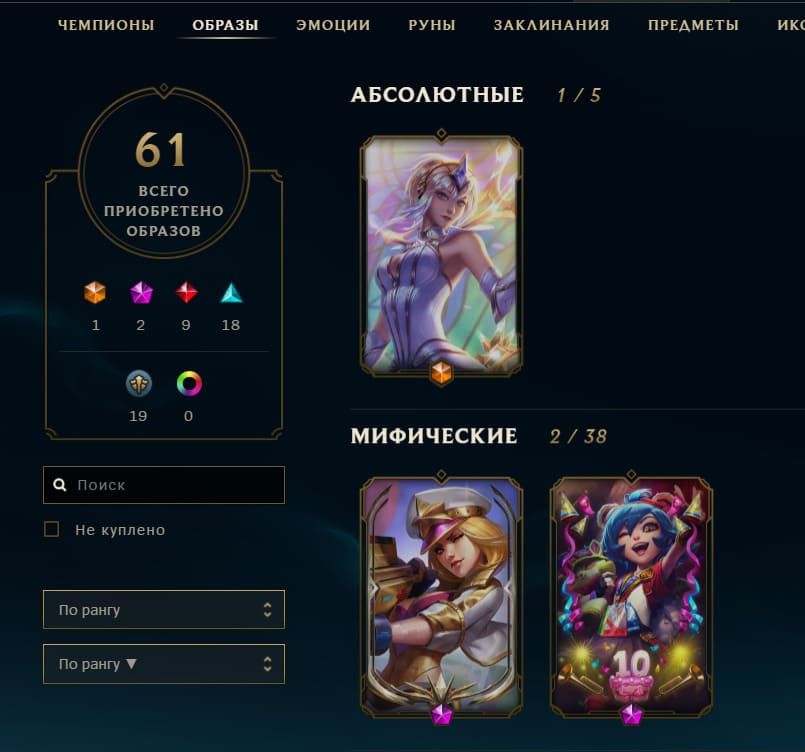This screenshot has width=805, height=752.
Task: Click the Поиск search input field
Action: pyautogui.click(x=164, y=485)
